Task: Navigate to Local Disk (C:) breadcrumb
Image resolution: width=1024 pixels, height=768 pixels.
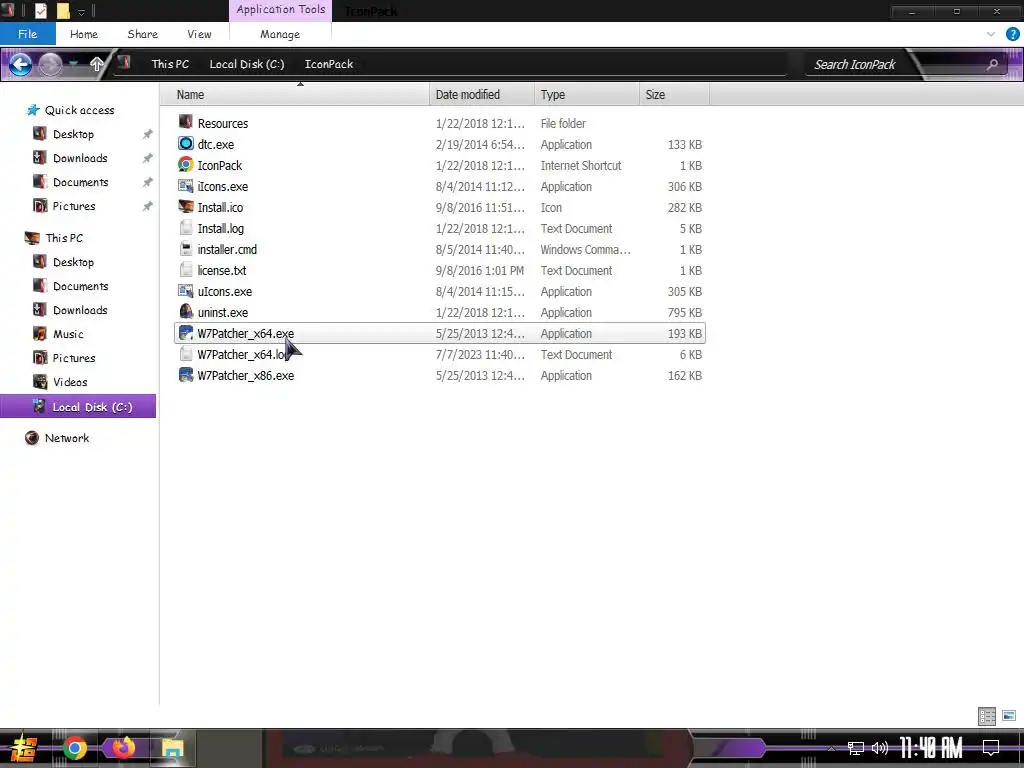Action: click(x=247, y=64)
